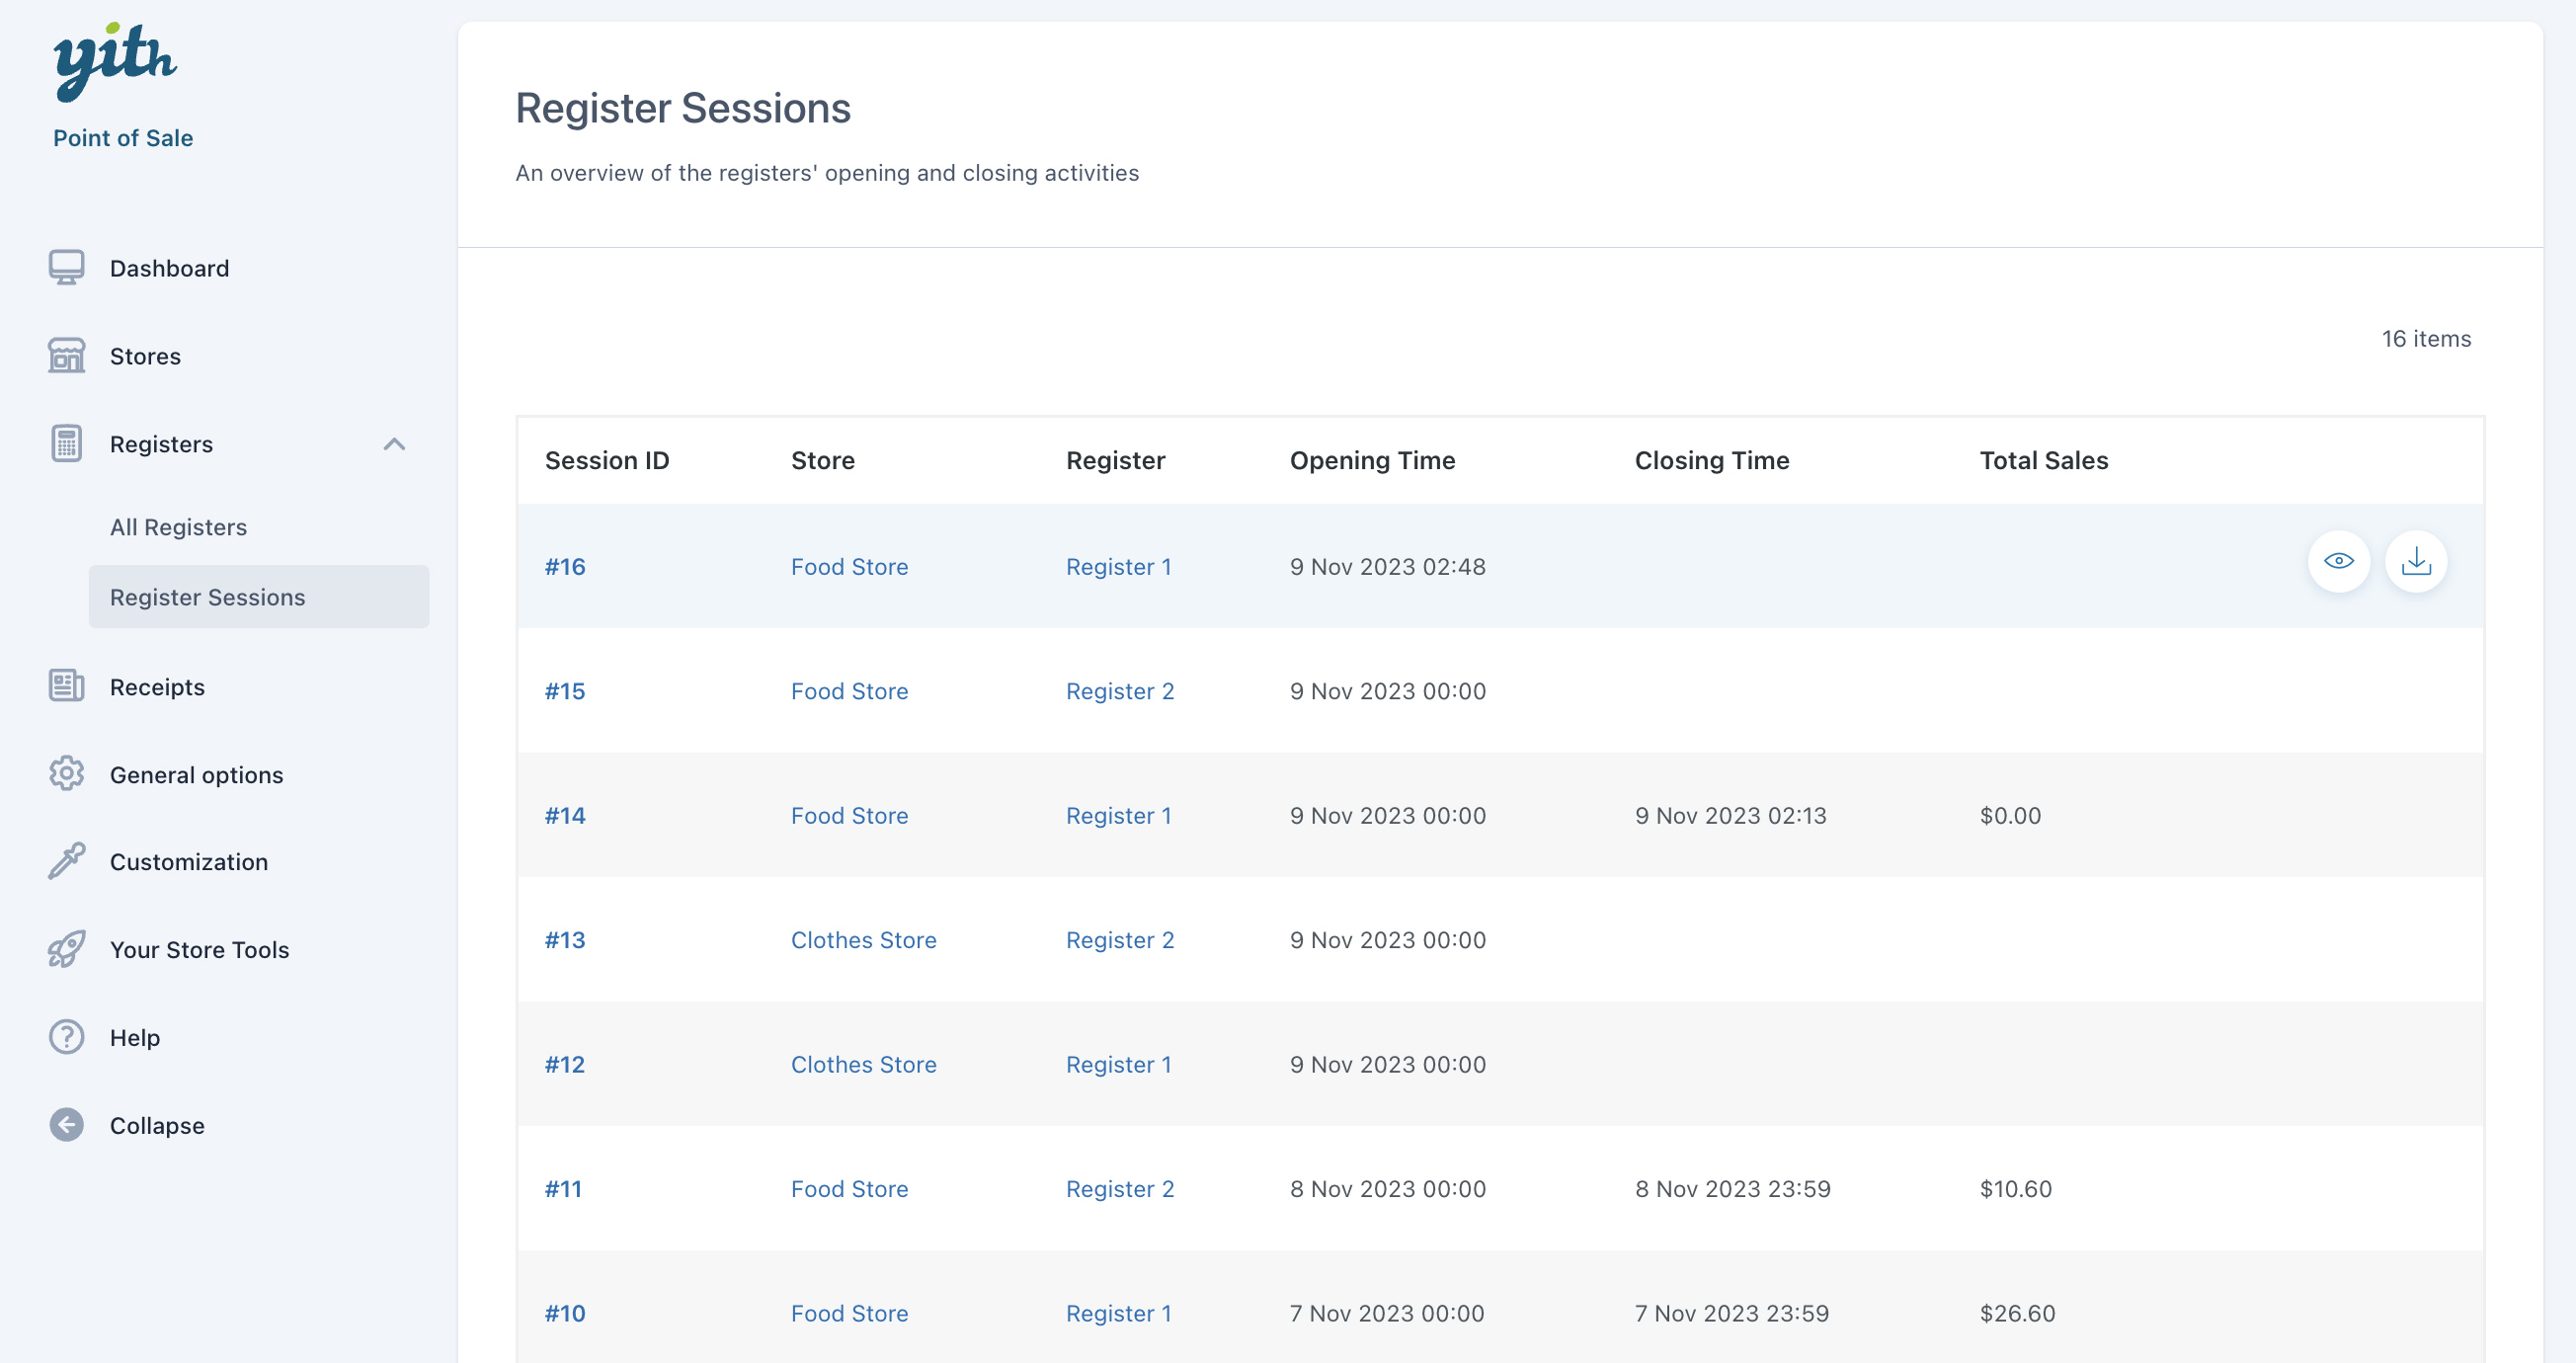View session #16 details via eye icon
This screenshot has width=2576, height=1363.
point(2338,562)
